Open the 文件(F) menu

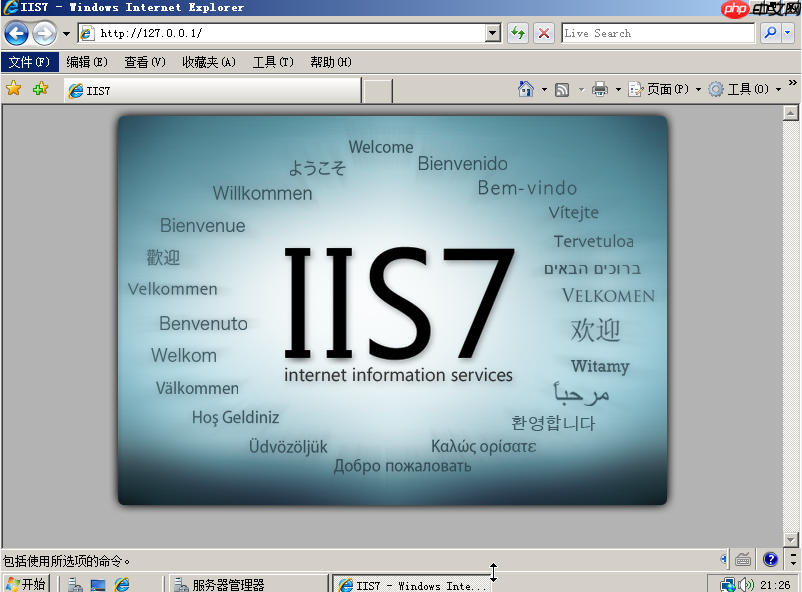(27, 61)
